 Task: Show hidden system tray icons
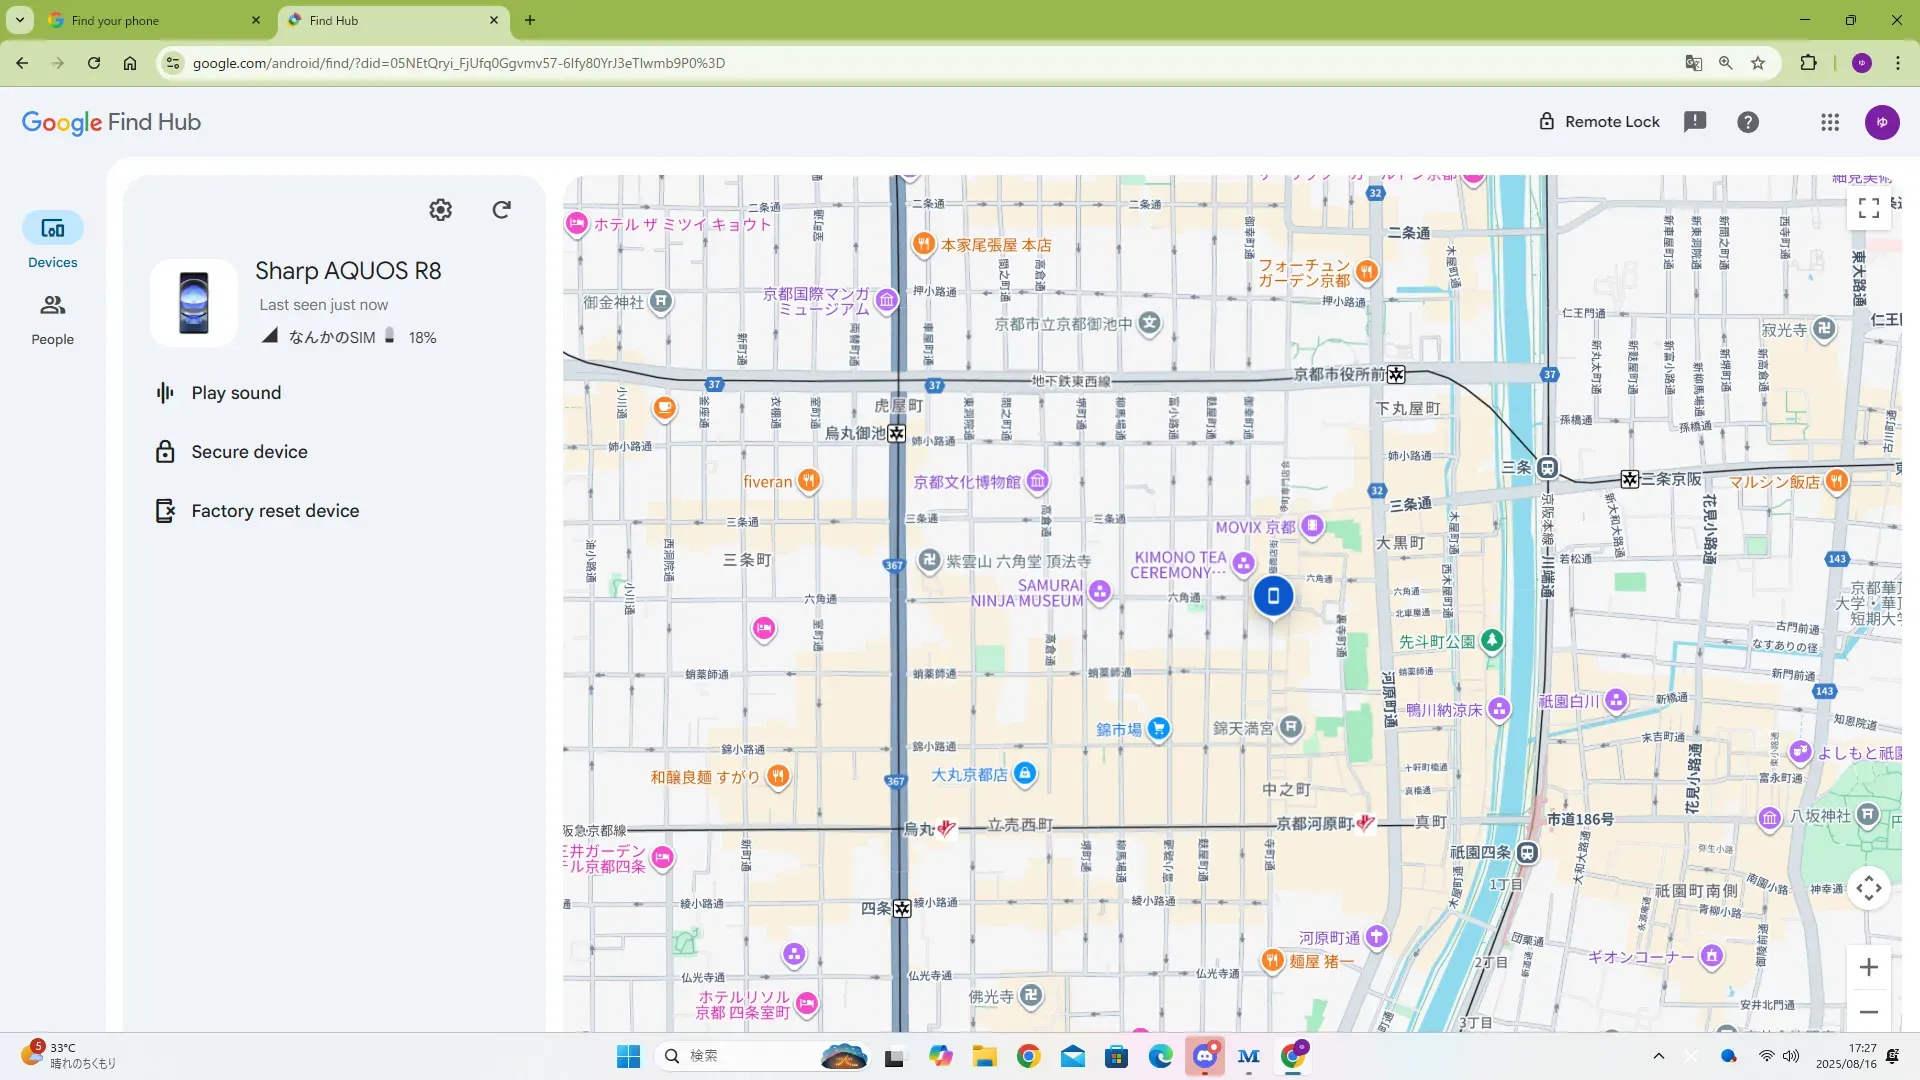(1658, 1056)
